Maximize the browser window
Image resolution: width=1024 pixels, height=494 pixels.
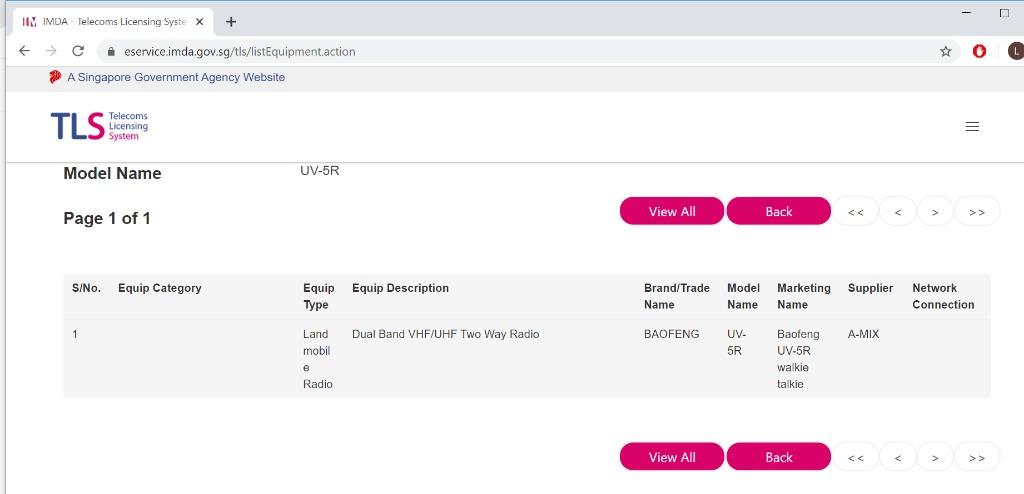click(1004, 12)
